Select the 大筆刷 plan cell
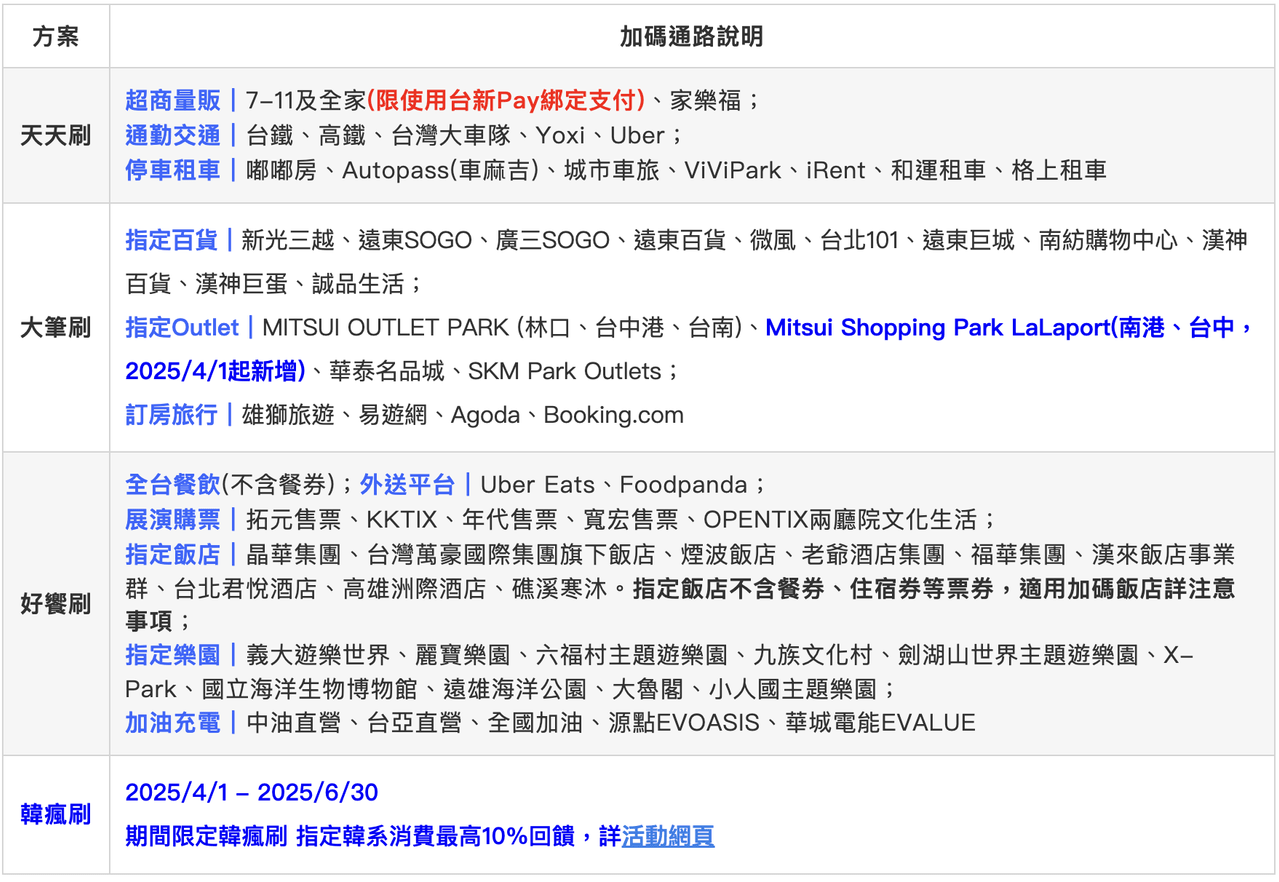Image resolution: width=1279 pixels, height=882 pixels. [x=56, y=328]
